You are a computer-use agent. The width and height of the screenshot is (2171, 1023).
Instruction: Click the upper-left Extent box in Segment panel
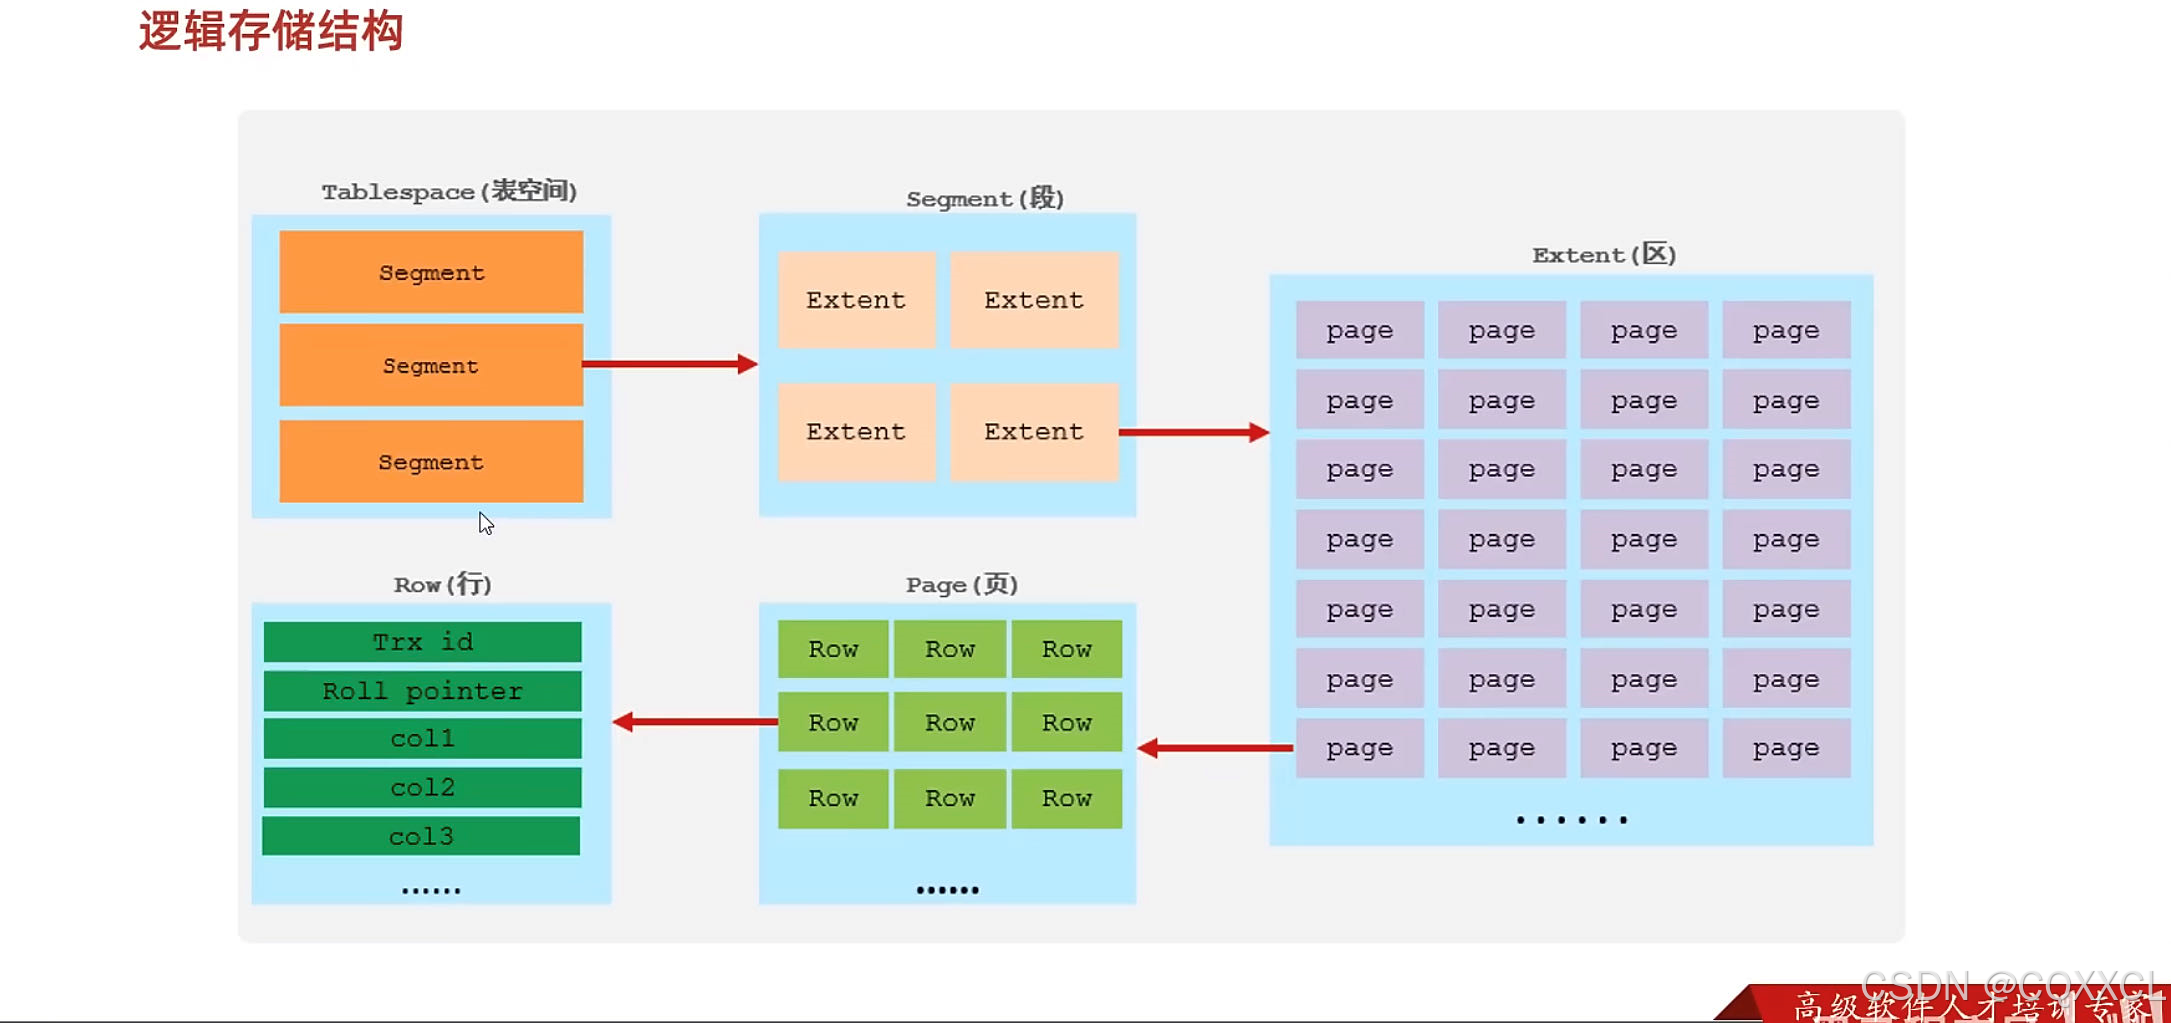click(x=856, y=300)
